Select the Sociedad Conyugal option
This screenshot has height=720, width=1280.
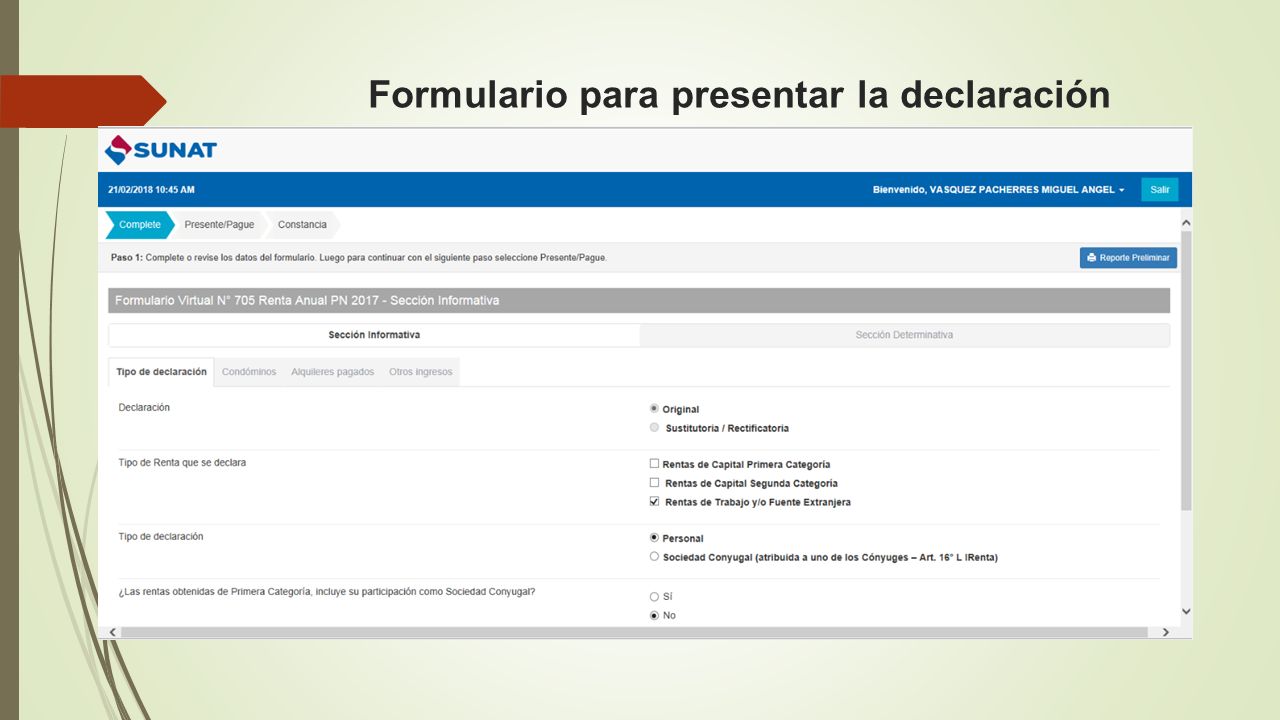[x=654, y=557]
